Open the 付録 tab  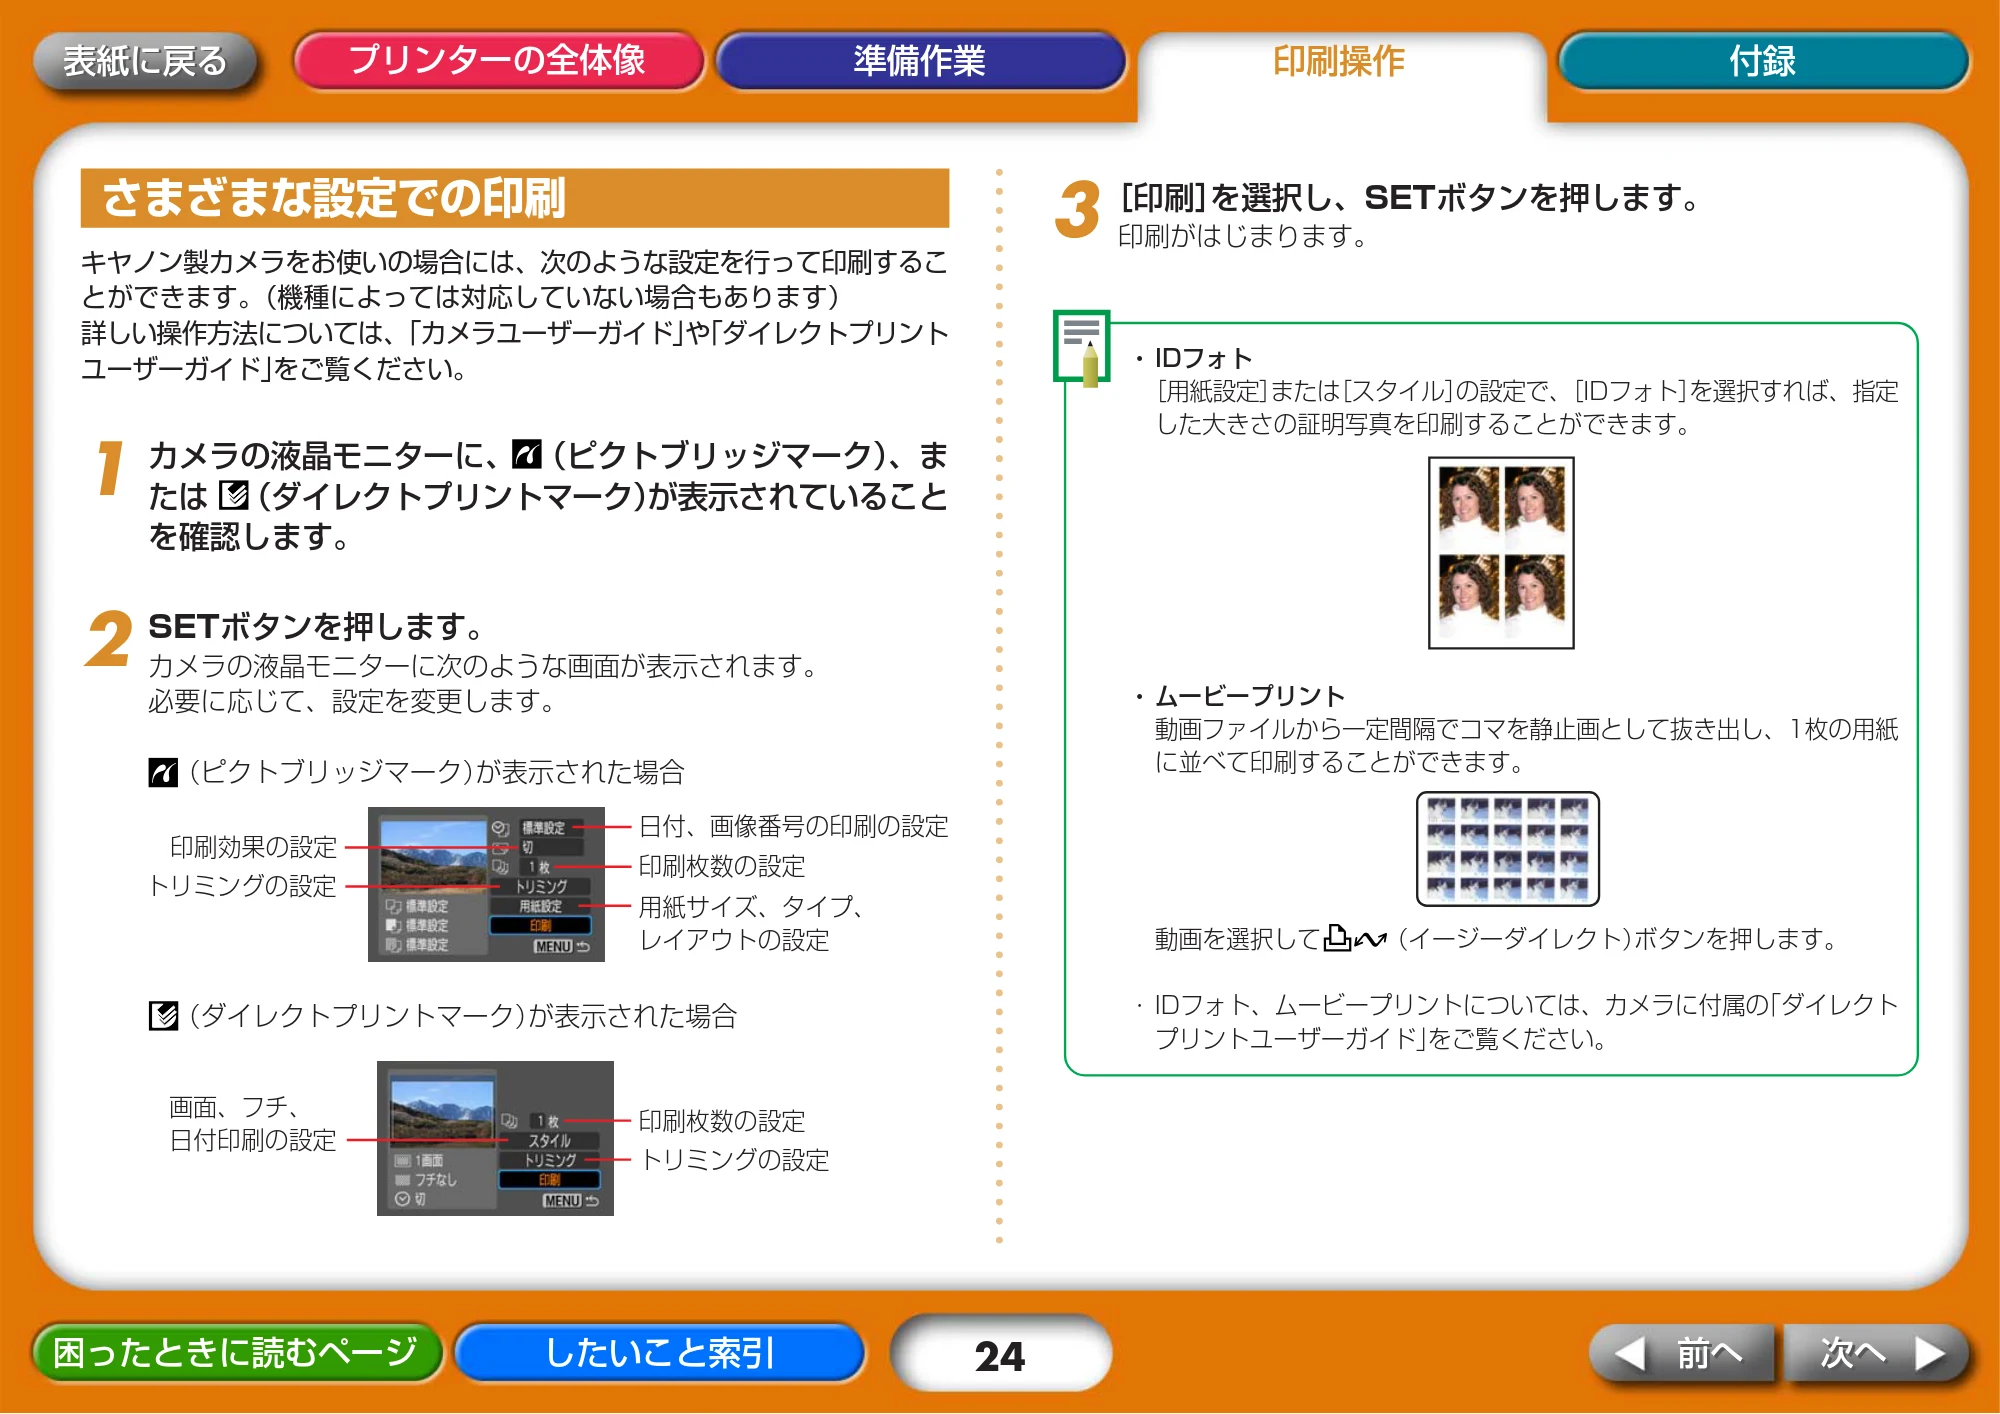click(1762, 61)
